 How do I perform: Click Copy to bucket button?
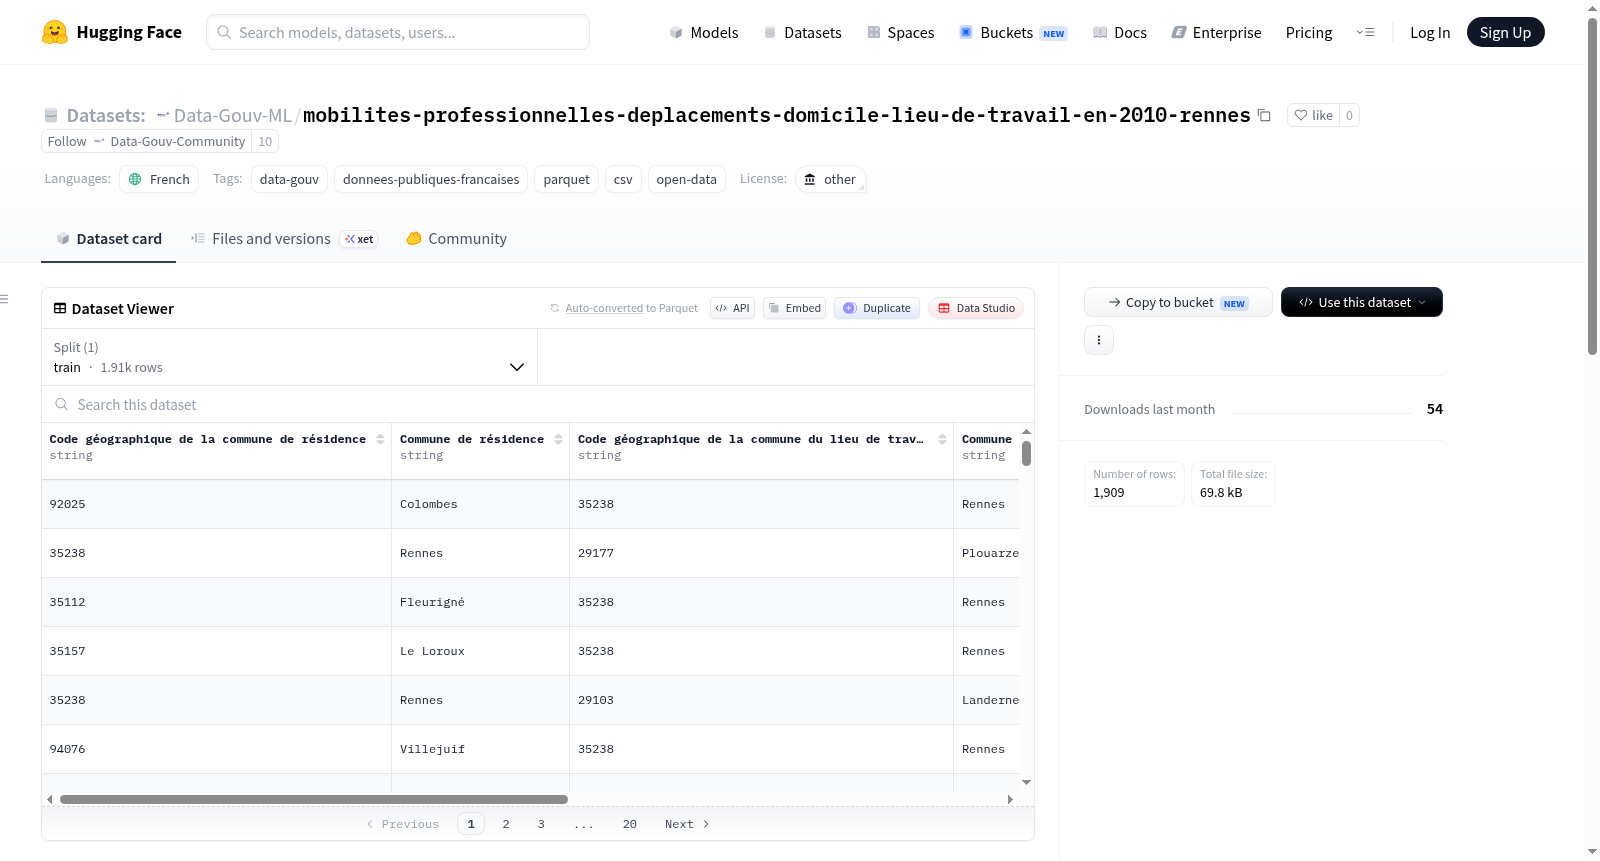(1178, 302)
